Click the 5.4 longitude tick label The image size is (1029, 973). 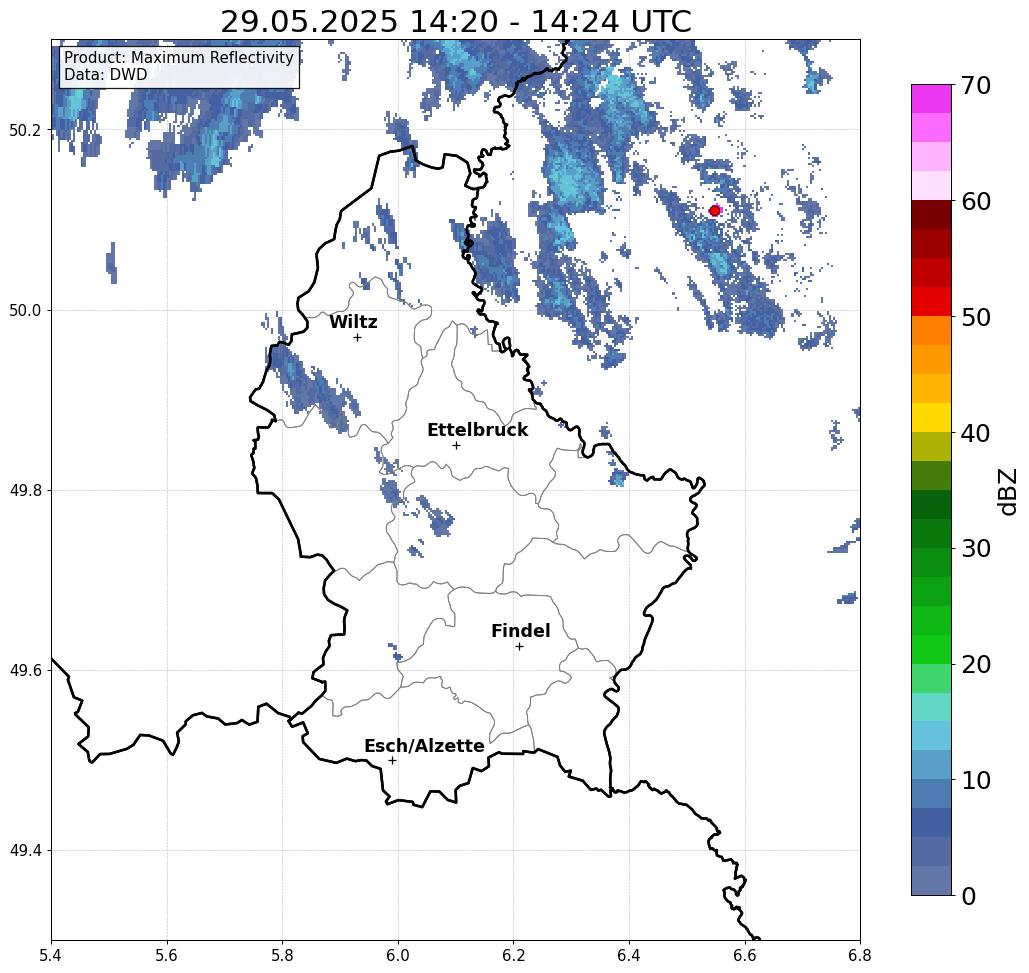[x=51, y=955]
